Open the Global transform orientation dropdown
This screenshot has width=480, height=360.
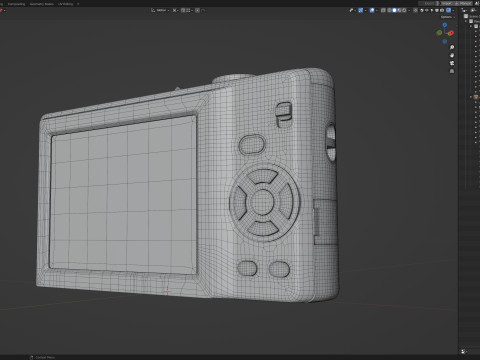pos(161,10)
